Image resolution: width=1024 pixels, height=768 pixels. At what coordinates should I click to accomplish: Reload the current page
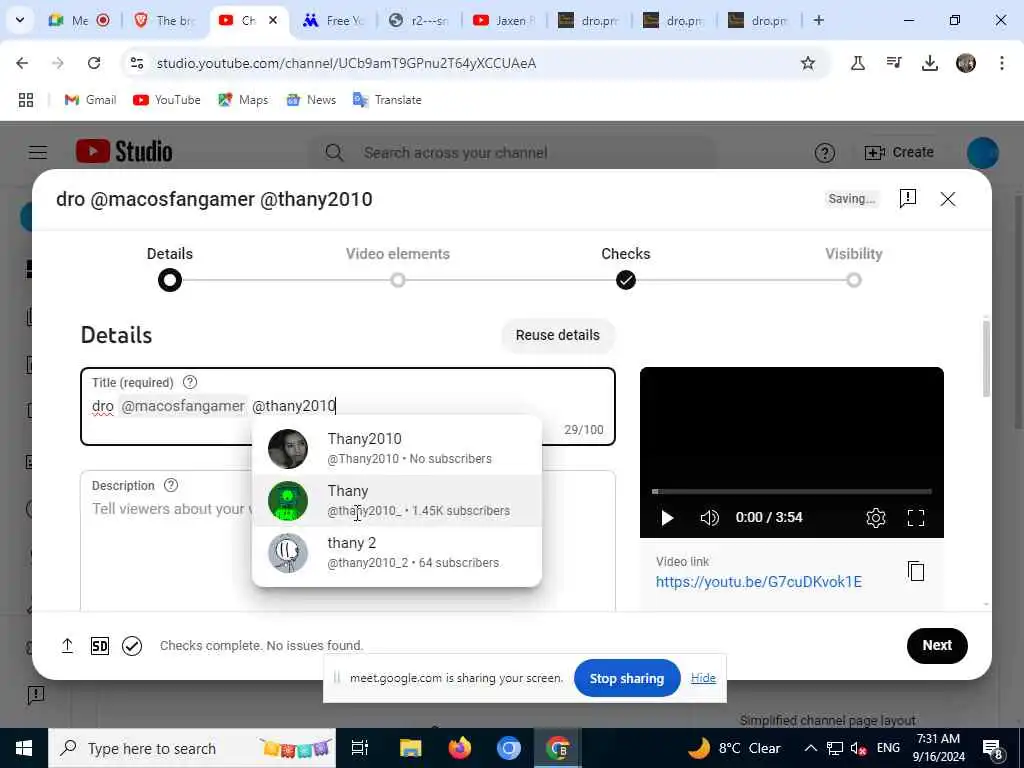(94, 63)
